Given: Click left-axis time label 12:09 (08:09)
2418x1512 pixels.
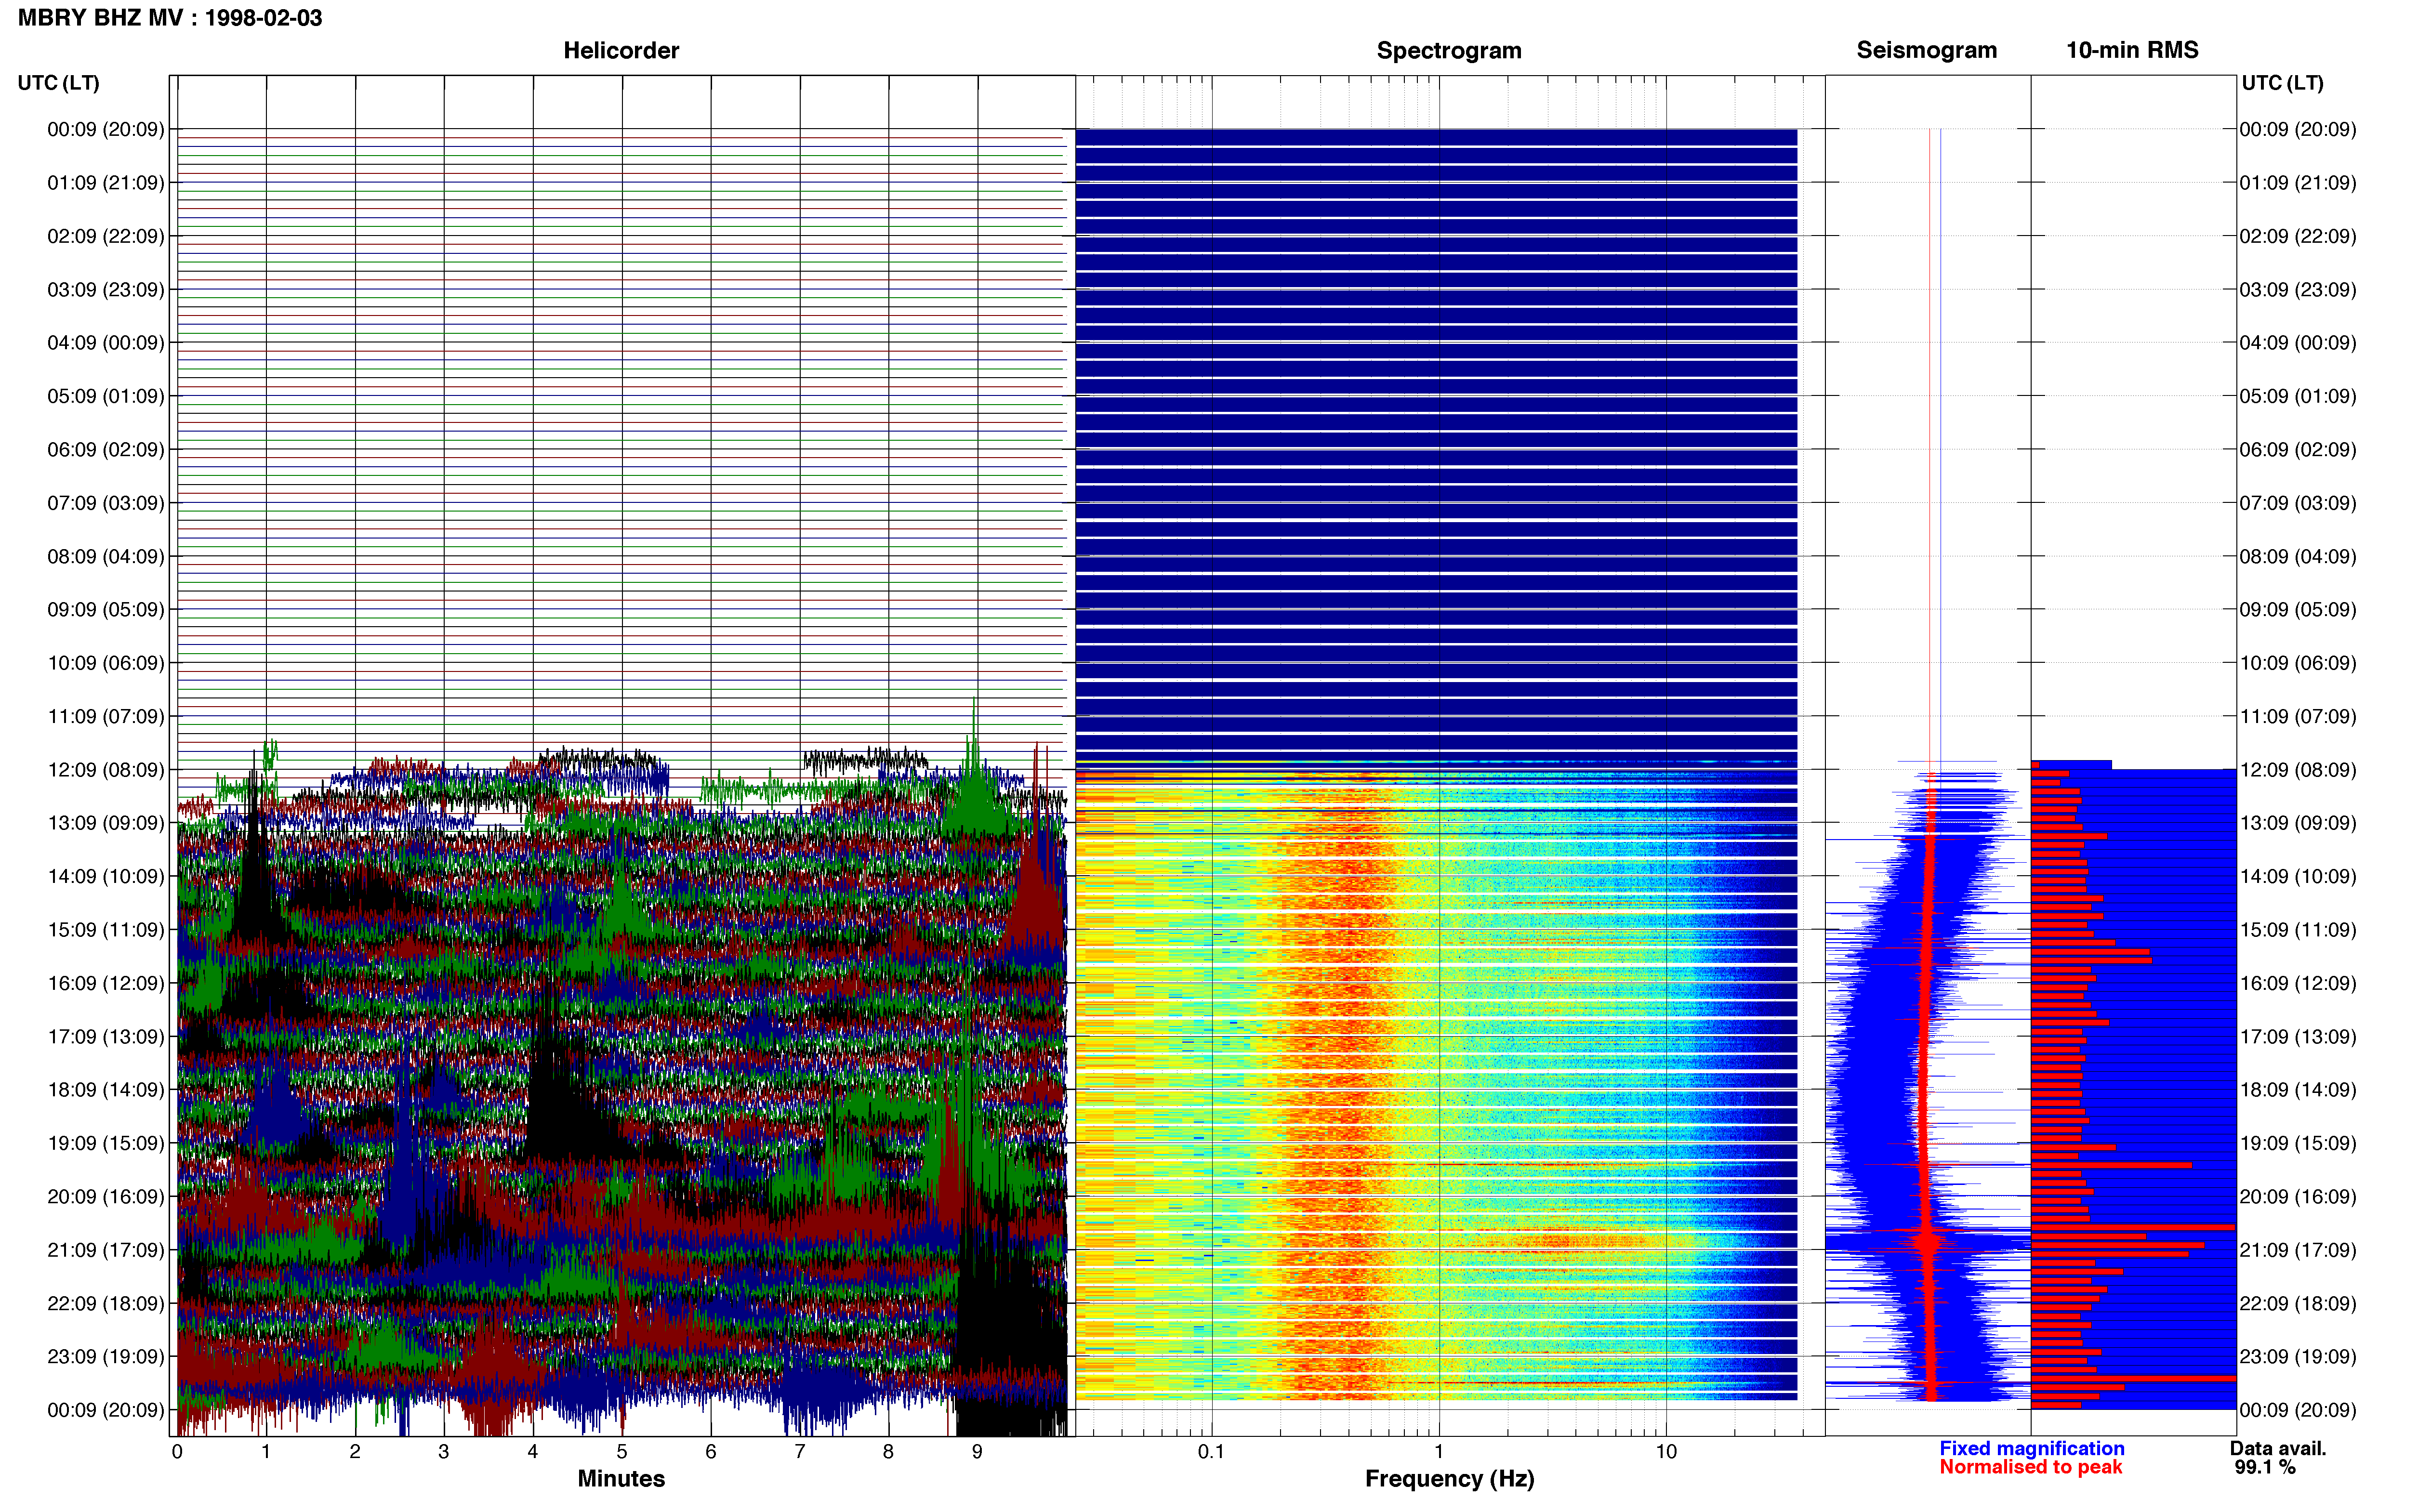Looking at the screenshot, I should coord(106,770).
